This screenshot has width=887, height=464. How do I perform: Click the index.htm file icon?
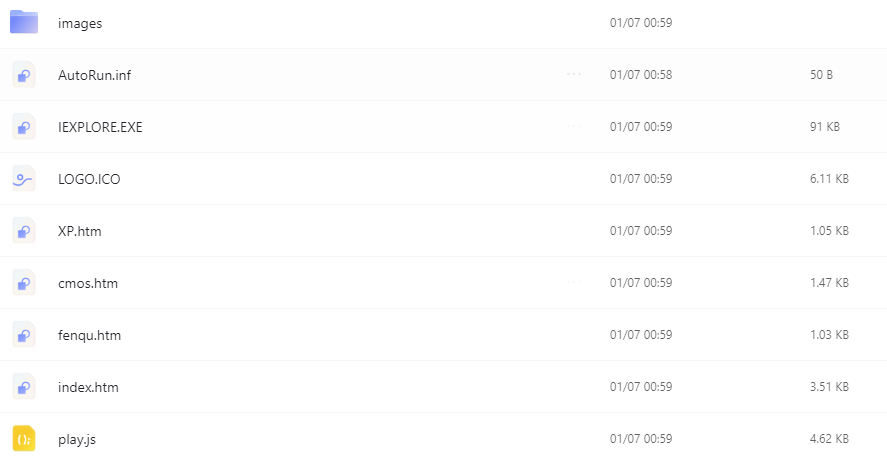(x=24, y=387)
